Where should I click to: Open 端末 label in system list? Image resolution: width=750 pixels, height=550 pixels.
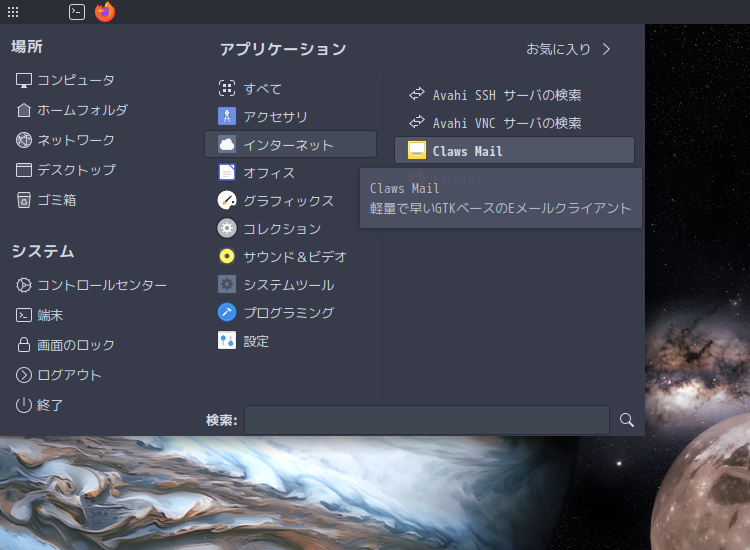coord(50,315)
